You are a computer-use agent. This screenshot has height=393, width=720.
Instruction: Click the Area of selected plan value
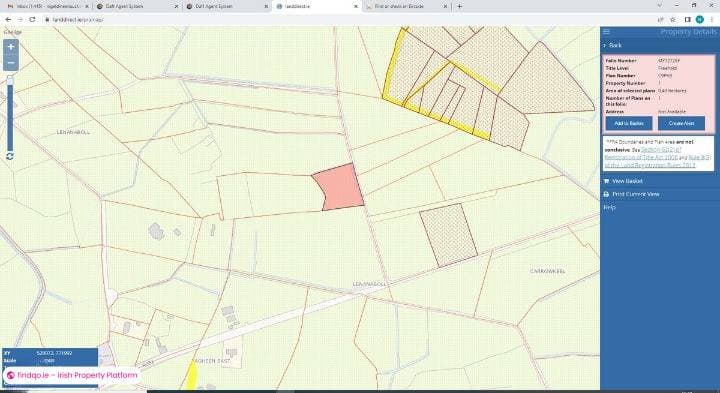(x=672, y=91)
